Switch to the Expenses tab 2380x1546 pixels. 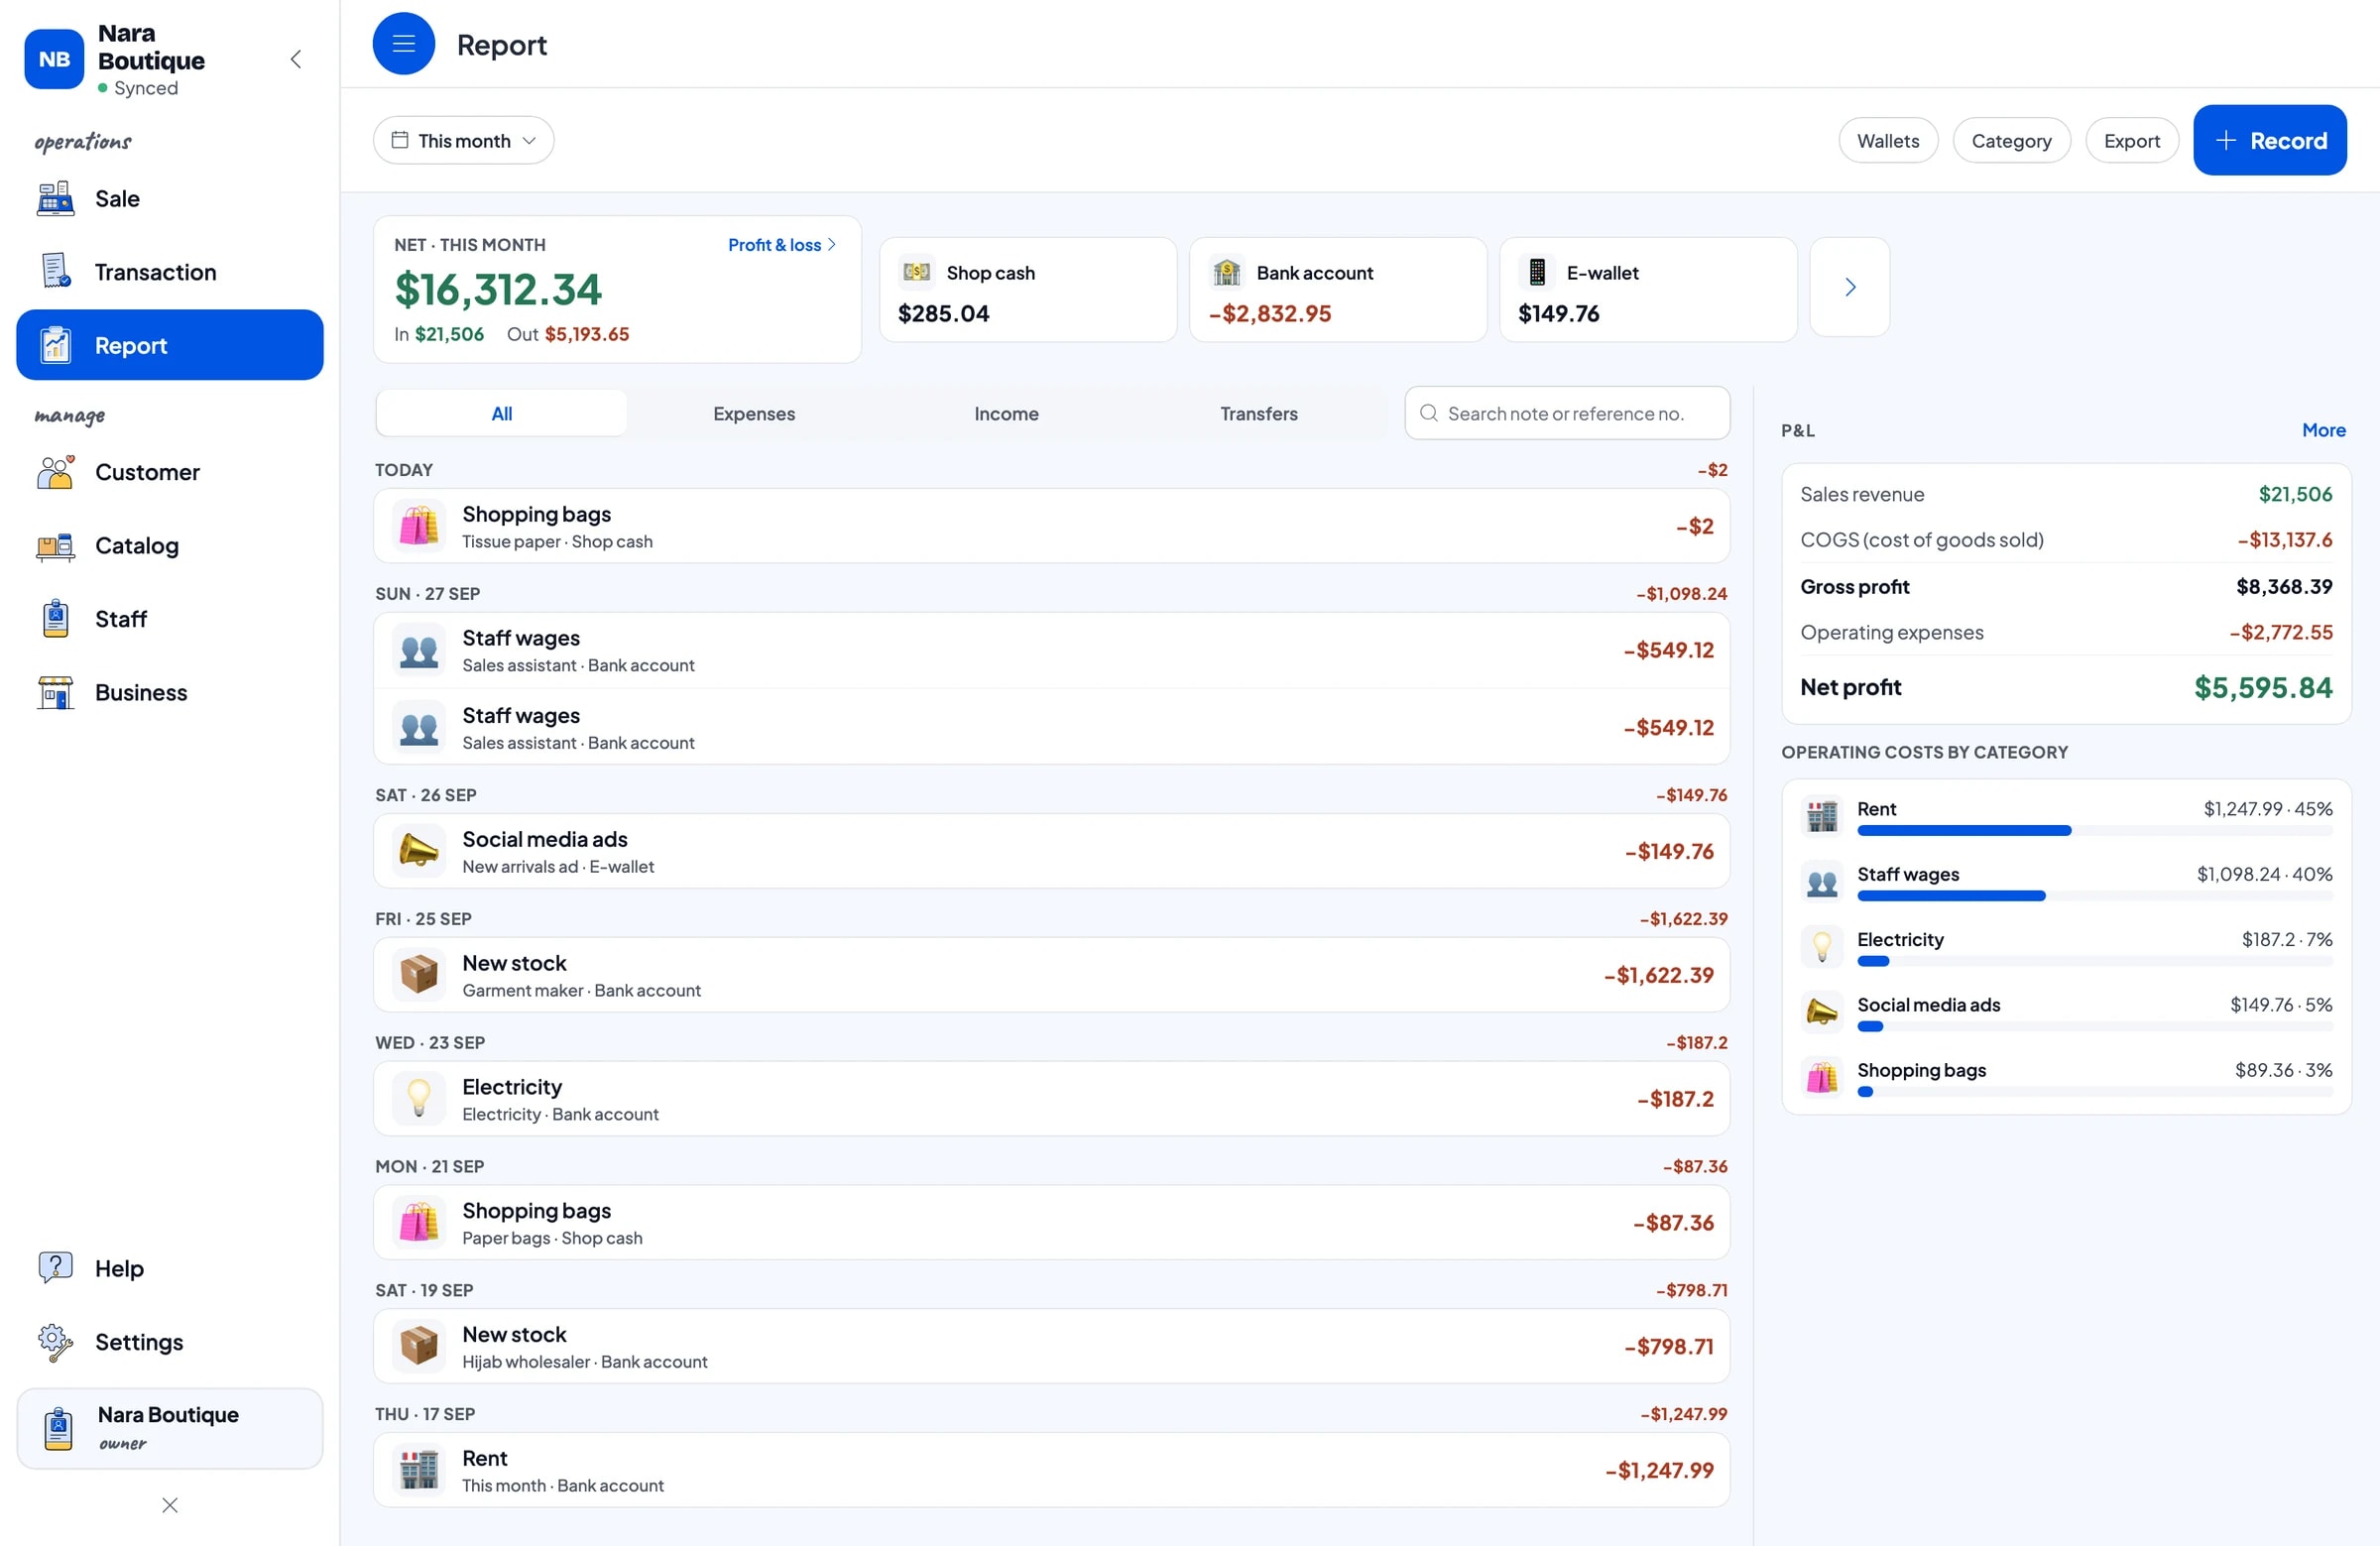click(754, 413)
